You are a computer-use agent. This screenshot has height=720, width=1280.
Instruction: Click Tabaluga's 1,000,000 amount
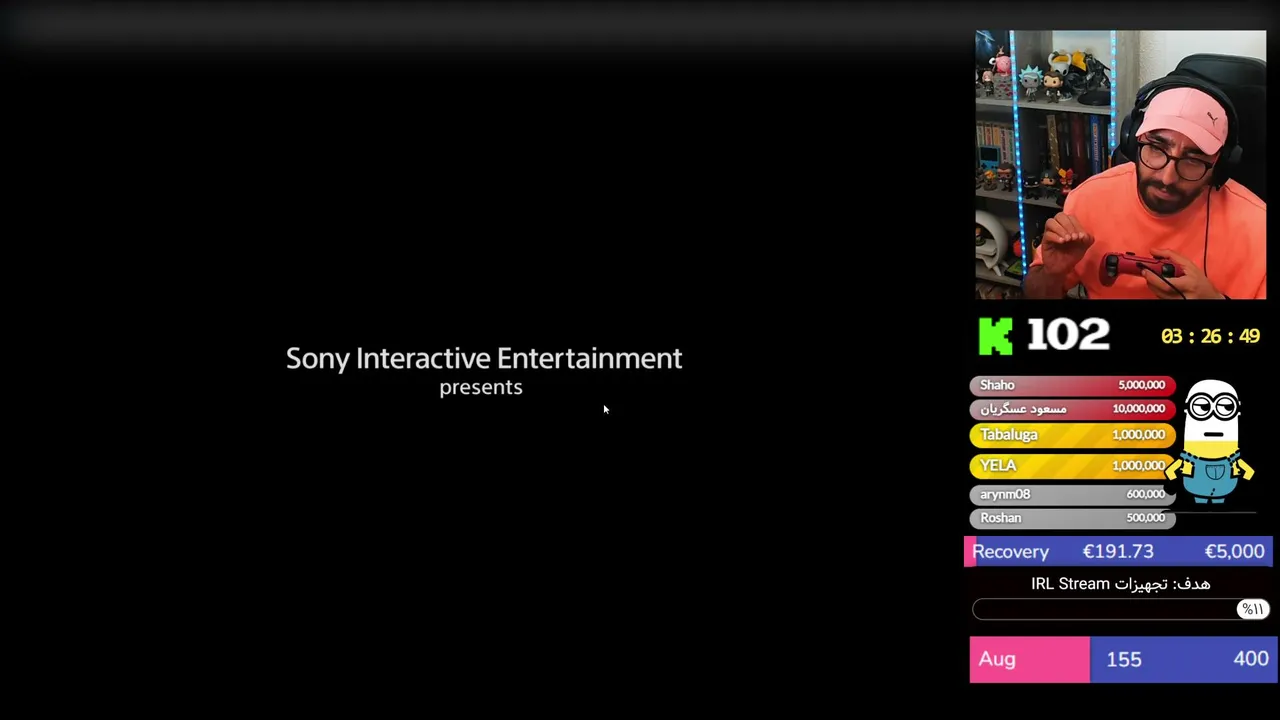click(x=1138, y=435)
